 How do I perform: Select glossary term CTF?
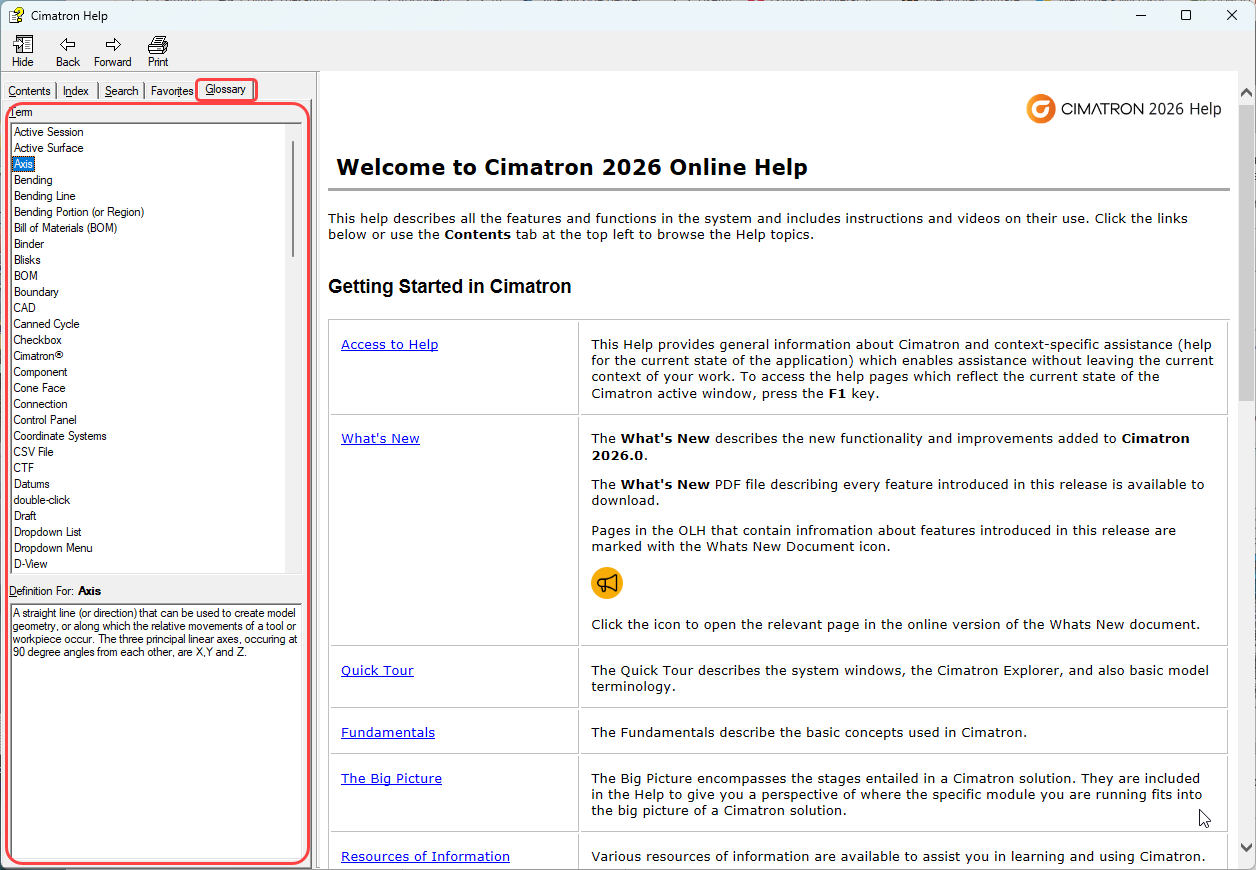tap(24, 468)
